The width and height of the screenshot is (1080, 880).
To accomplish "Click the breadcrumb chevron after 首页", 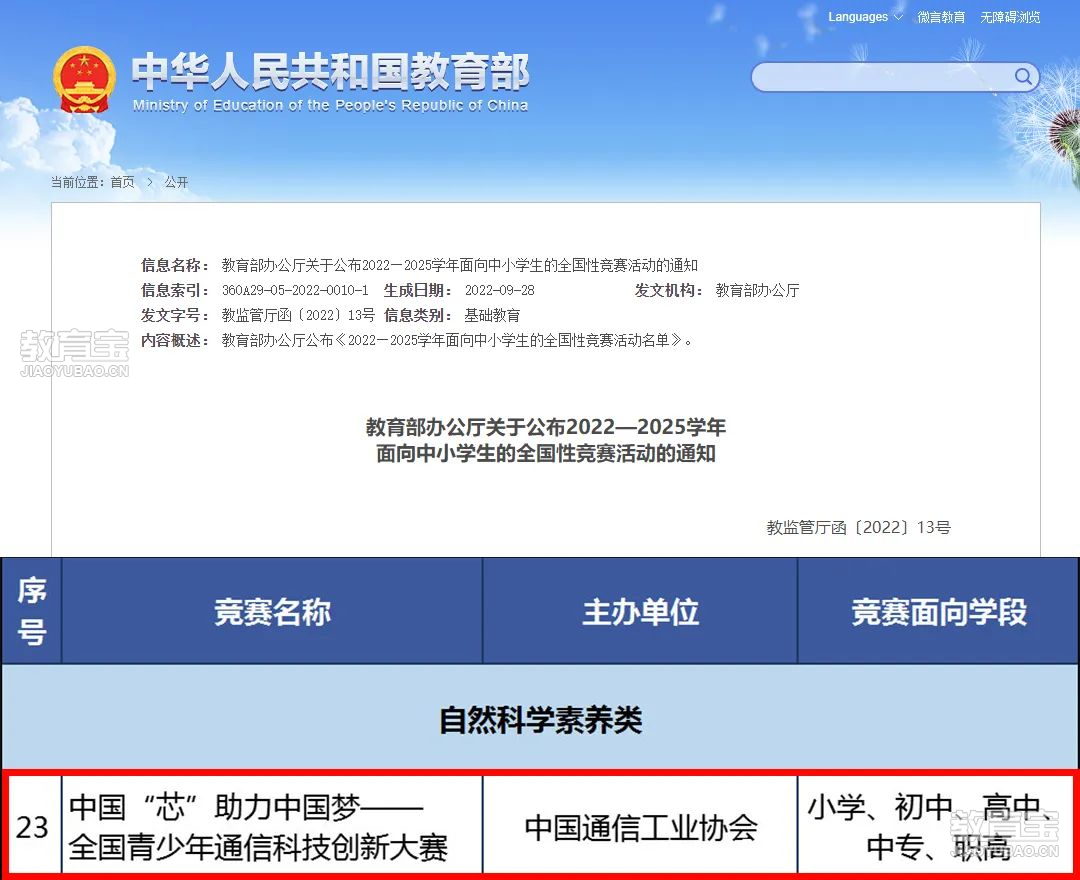I will pos(149,182).
